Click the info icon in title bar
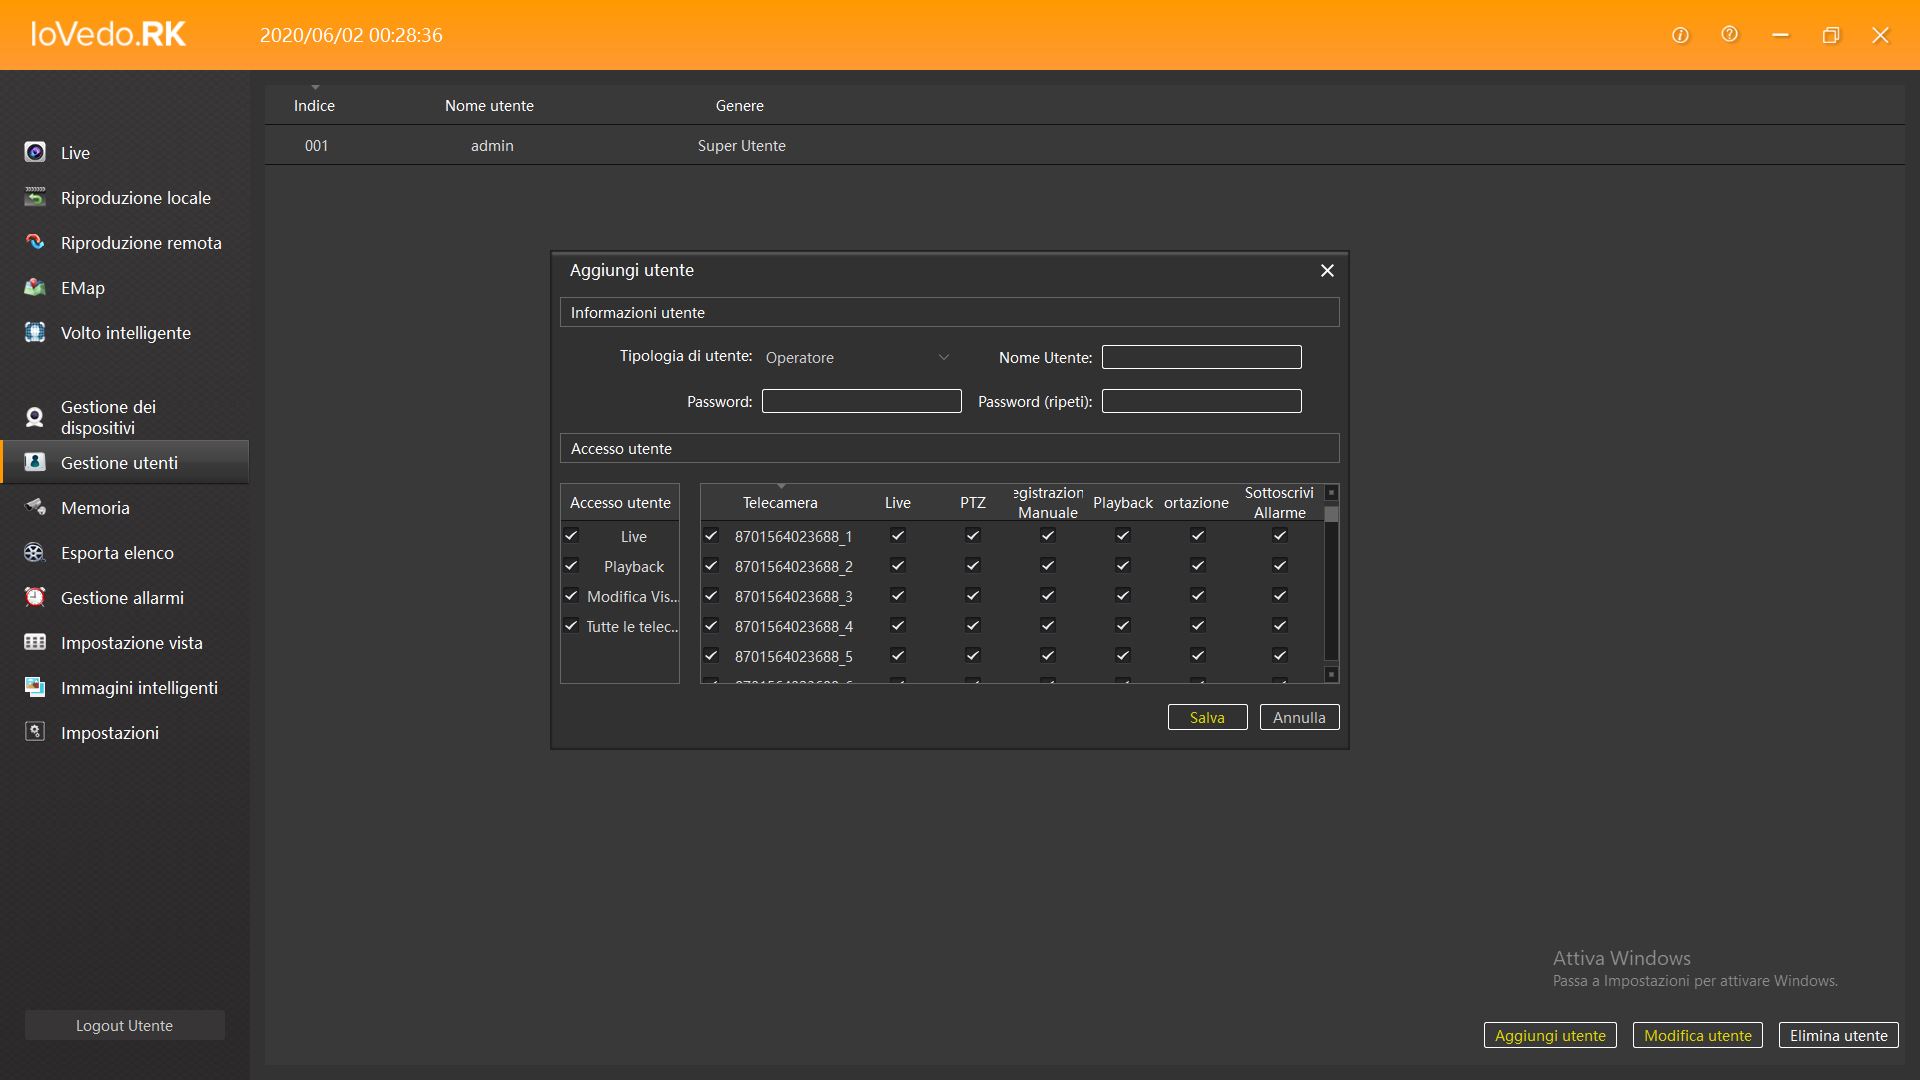 [1680, 35]
